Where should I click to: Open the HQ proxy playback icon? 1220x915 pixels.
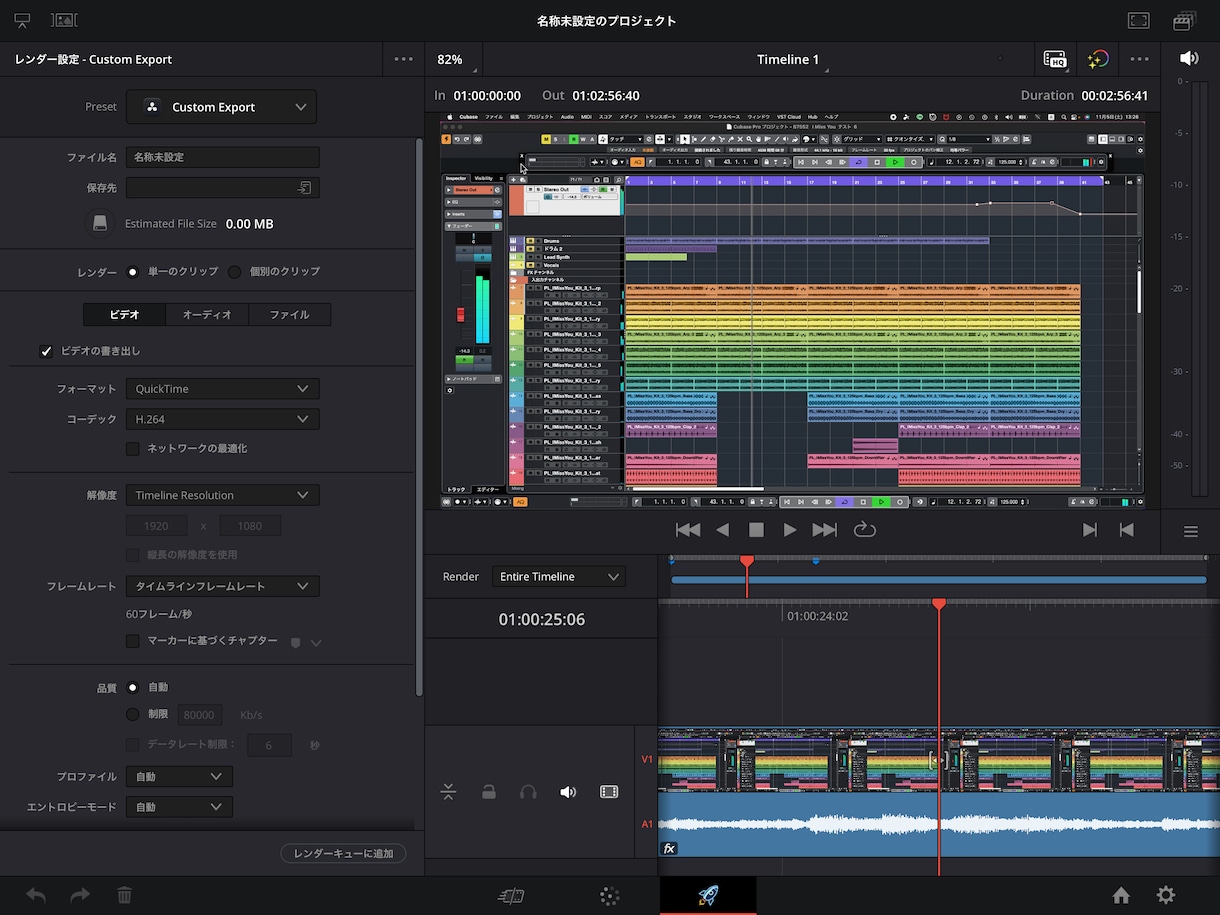pyautogui.click(x=1054, y=59)
